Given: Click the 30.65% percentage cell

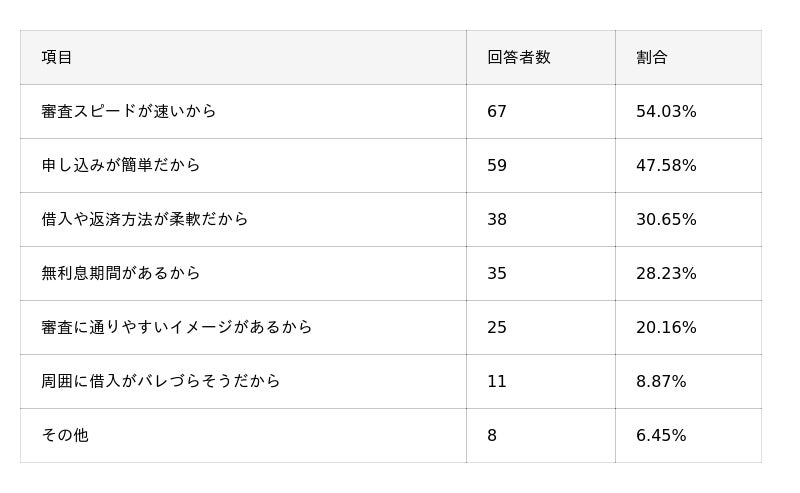Looking at the screenshot, I should click(666, 220).
